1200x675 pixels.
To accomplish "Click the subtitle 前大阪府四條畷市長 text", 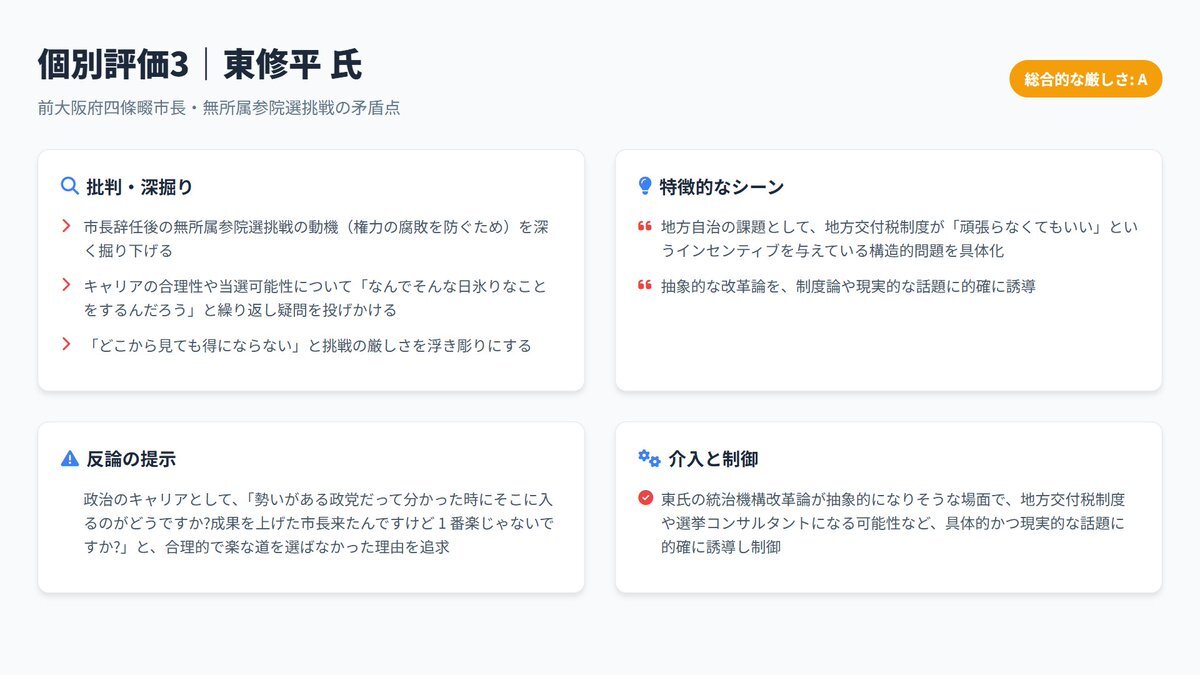I will pos(219,108).
